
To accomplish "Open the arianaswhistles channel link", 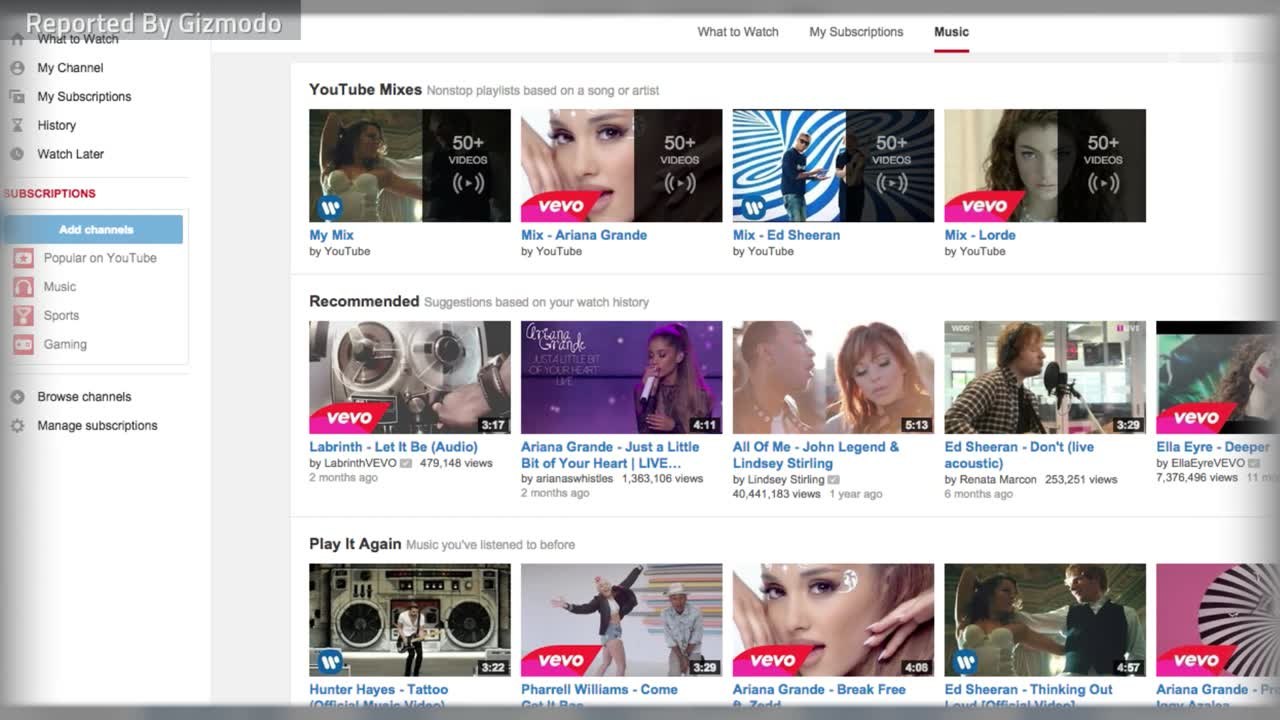I will [x=576, y=479].
